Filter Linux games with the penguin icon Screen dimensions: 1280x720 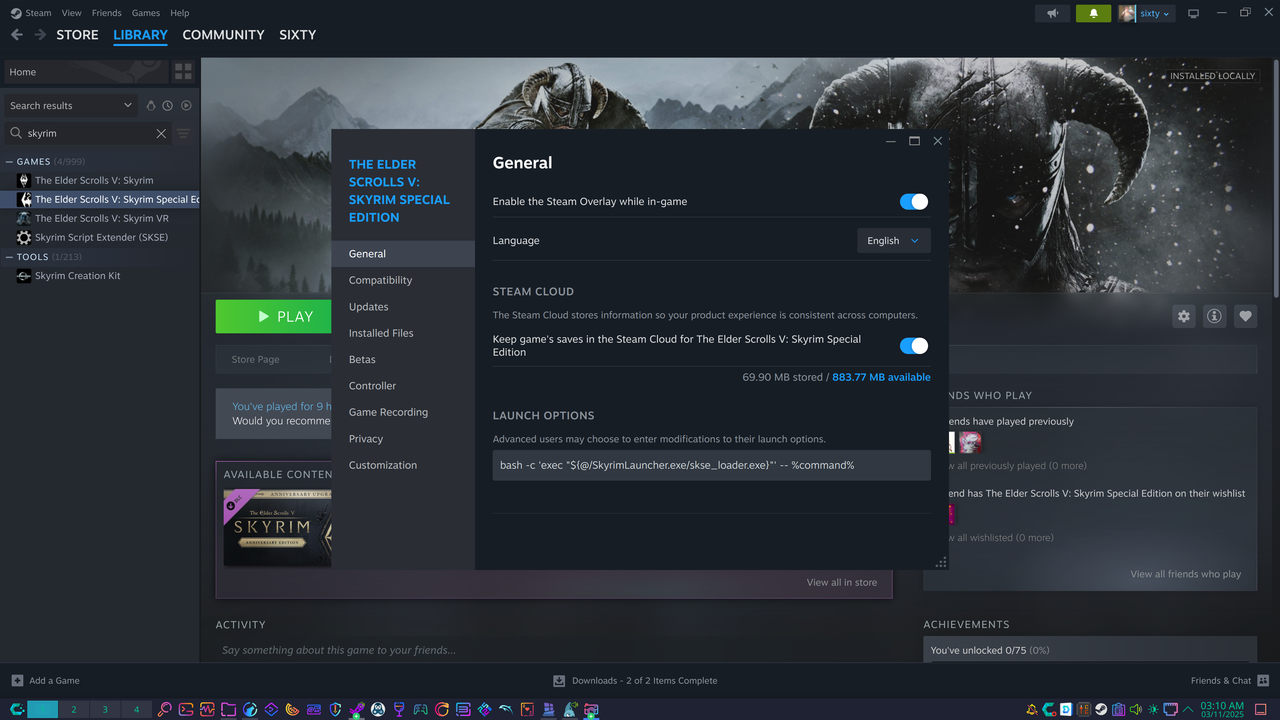pyautogui.click(x=149, y=105)
